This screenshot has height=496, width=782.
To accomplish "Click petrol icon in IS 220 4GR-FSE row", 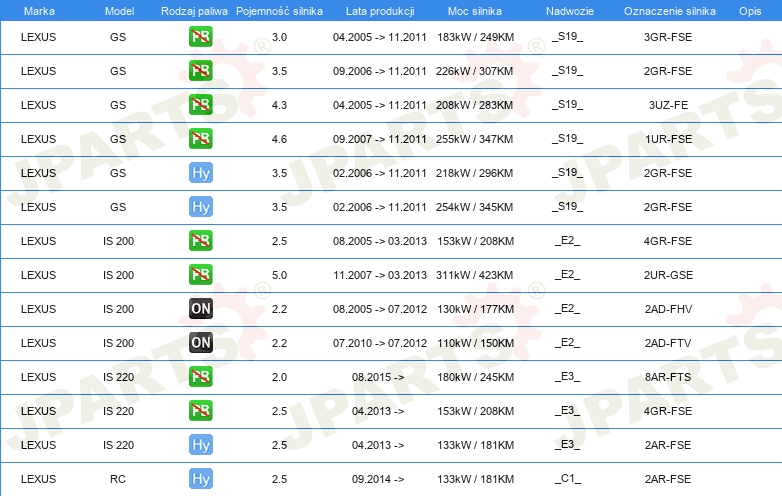I will click(200, 411).
